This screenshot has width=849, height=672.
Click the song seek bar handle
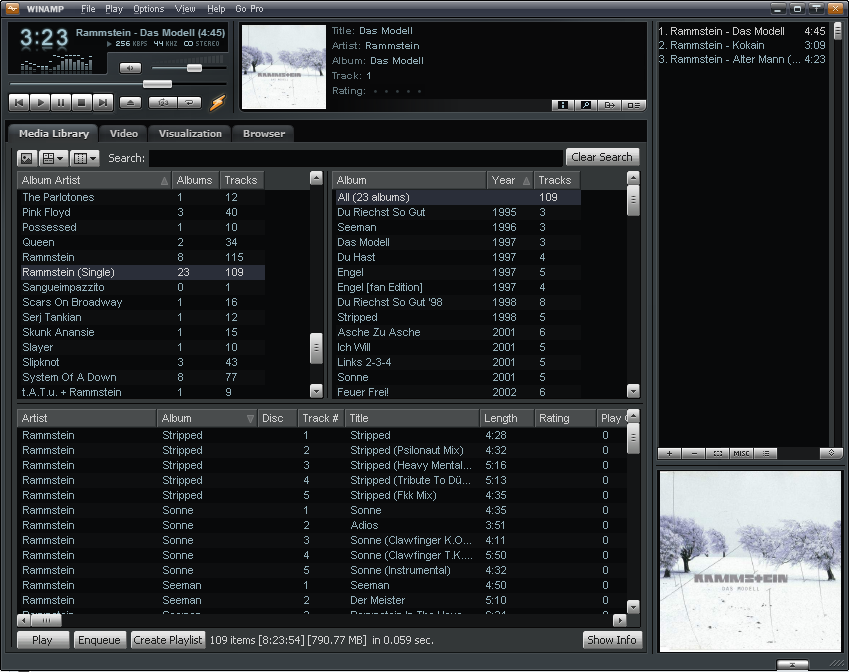click(x=158, y=84)
